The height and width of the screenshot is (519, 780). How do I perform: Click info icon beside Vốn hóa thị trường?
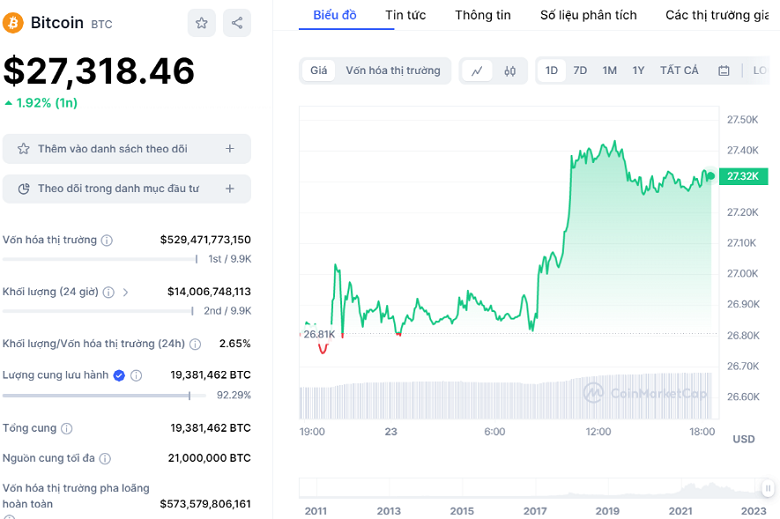tap(107, 240)
